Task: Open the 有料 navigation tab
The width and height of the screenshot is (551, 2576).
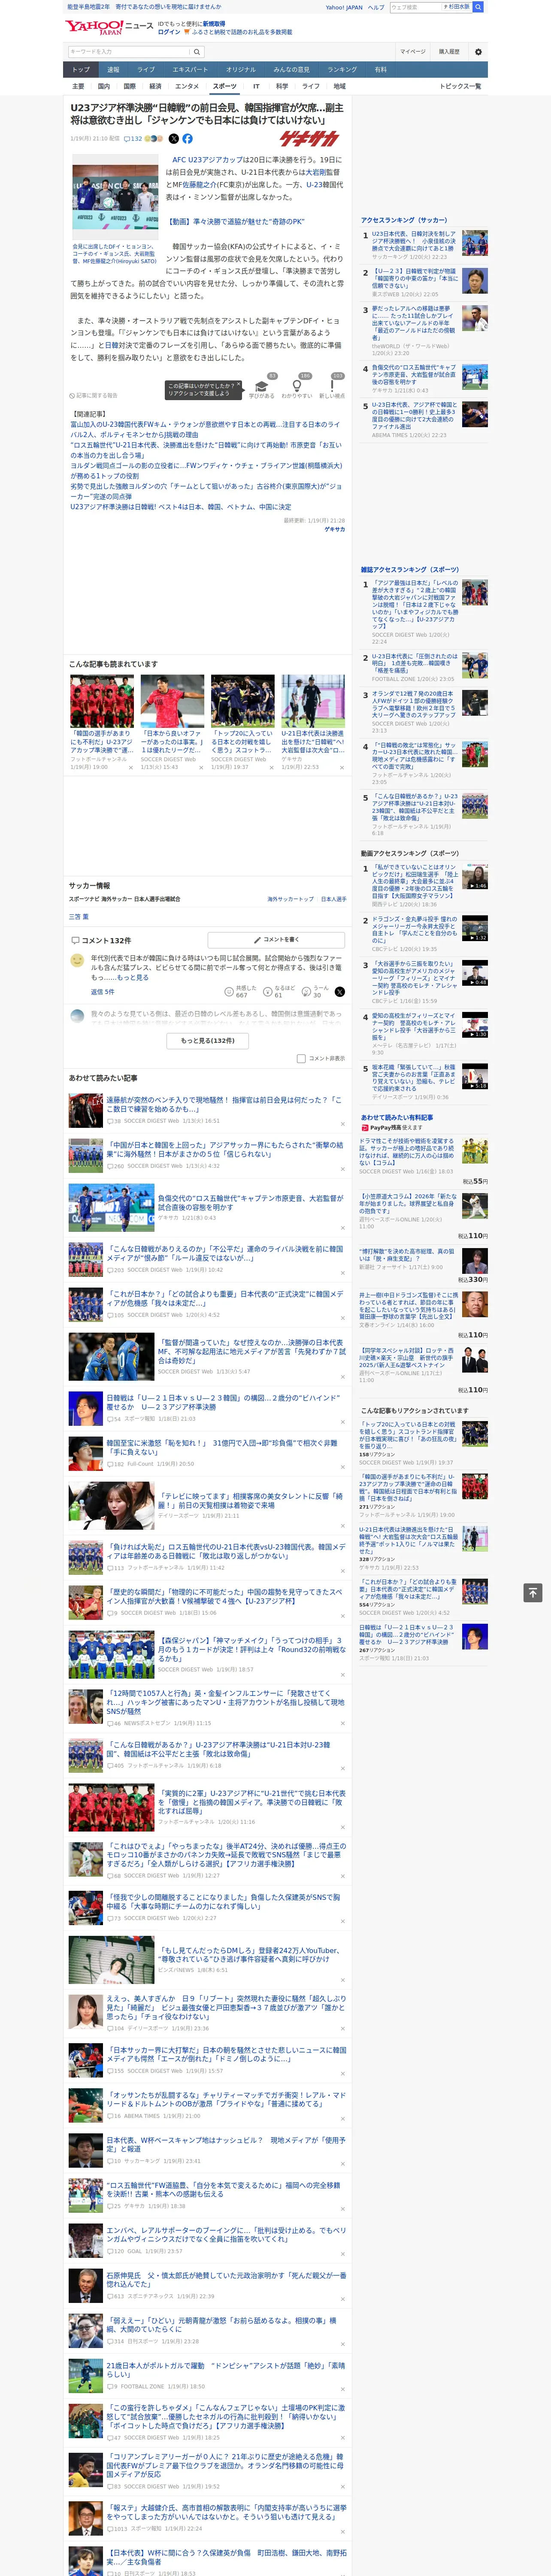Action: (380, 69)
